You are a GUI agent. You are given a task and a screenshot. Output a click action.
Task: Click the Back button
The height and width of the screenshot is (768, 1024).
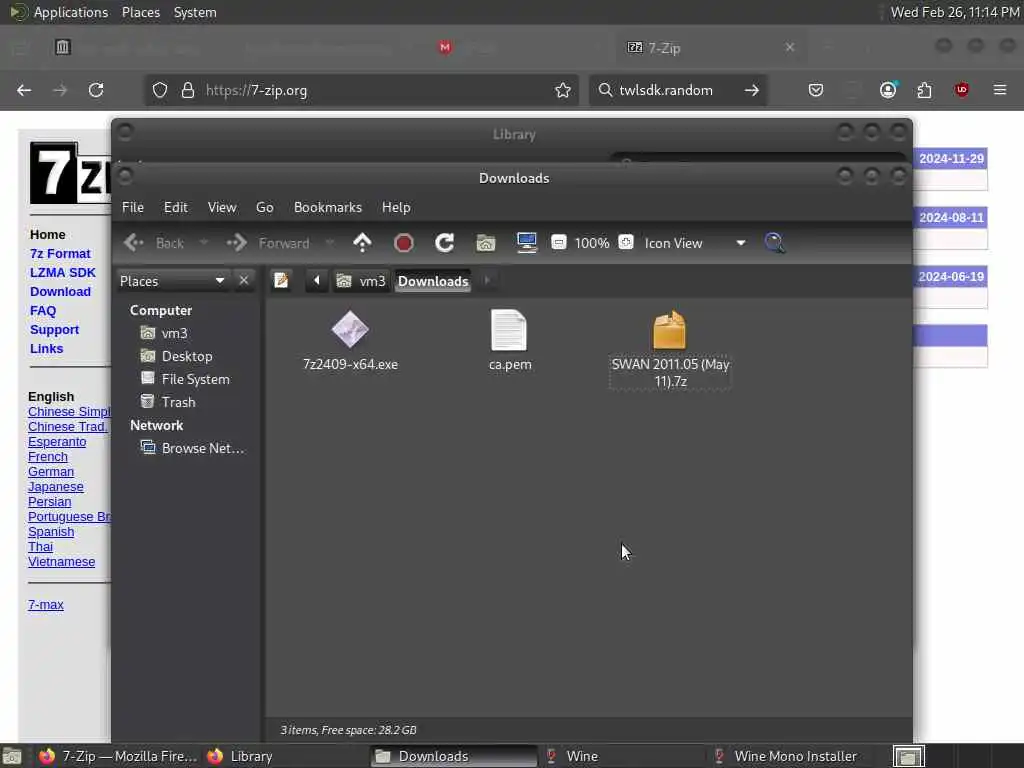(x=155, y=243)
